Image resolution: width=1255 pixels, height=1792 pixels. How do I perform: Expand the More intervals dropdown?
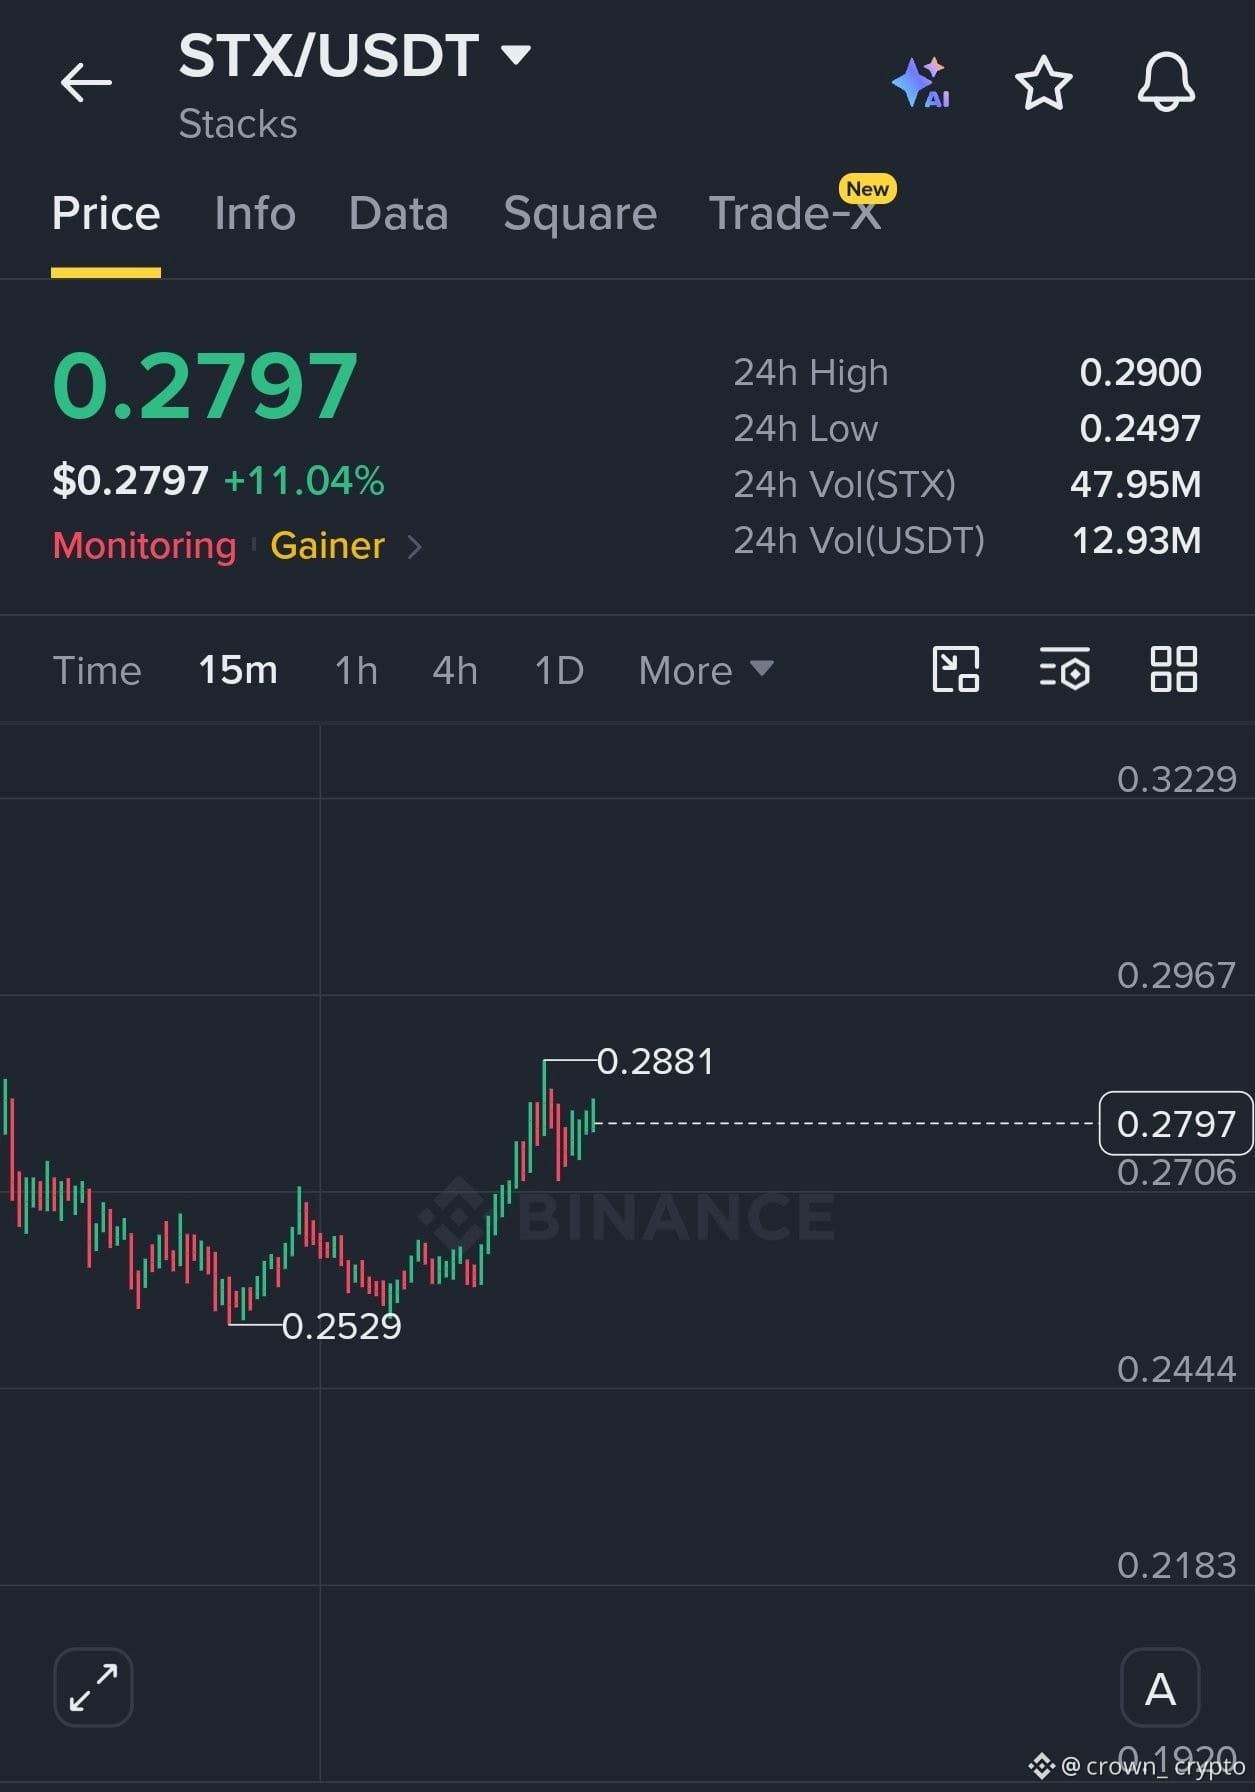pyautogui.click(x=706, y=670)
